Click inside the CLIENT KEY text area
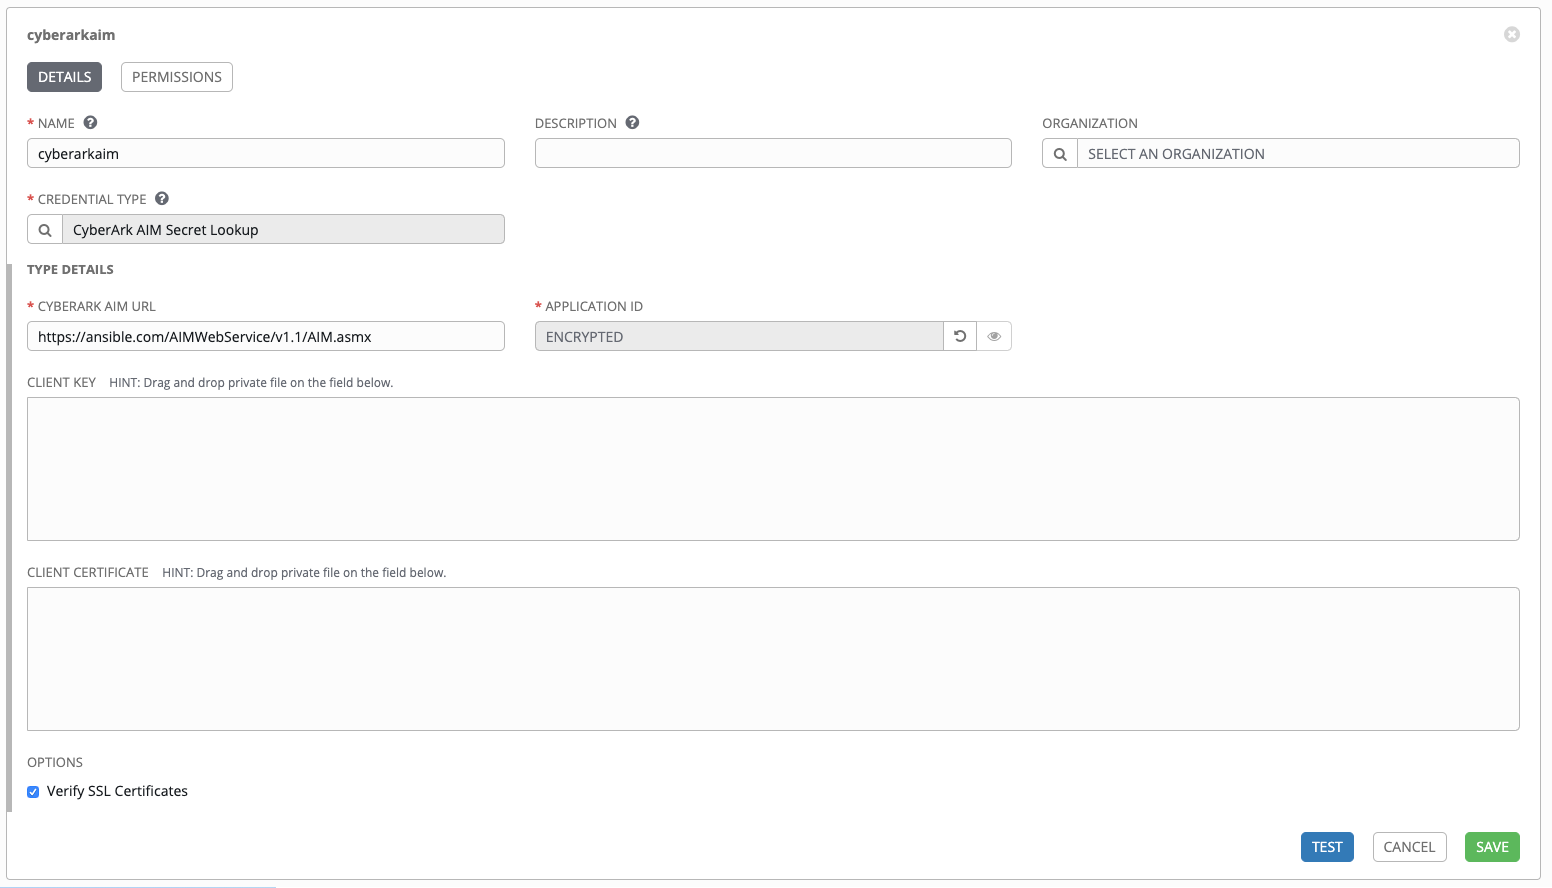This screenshot has width=1552, height=888. [773, 469]
